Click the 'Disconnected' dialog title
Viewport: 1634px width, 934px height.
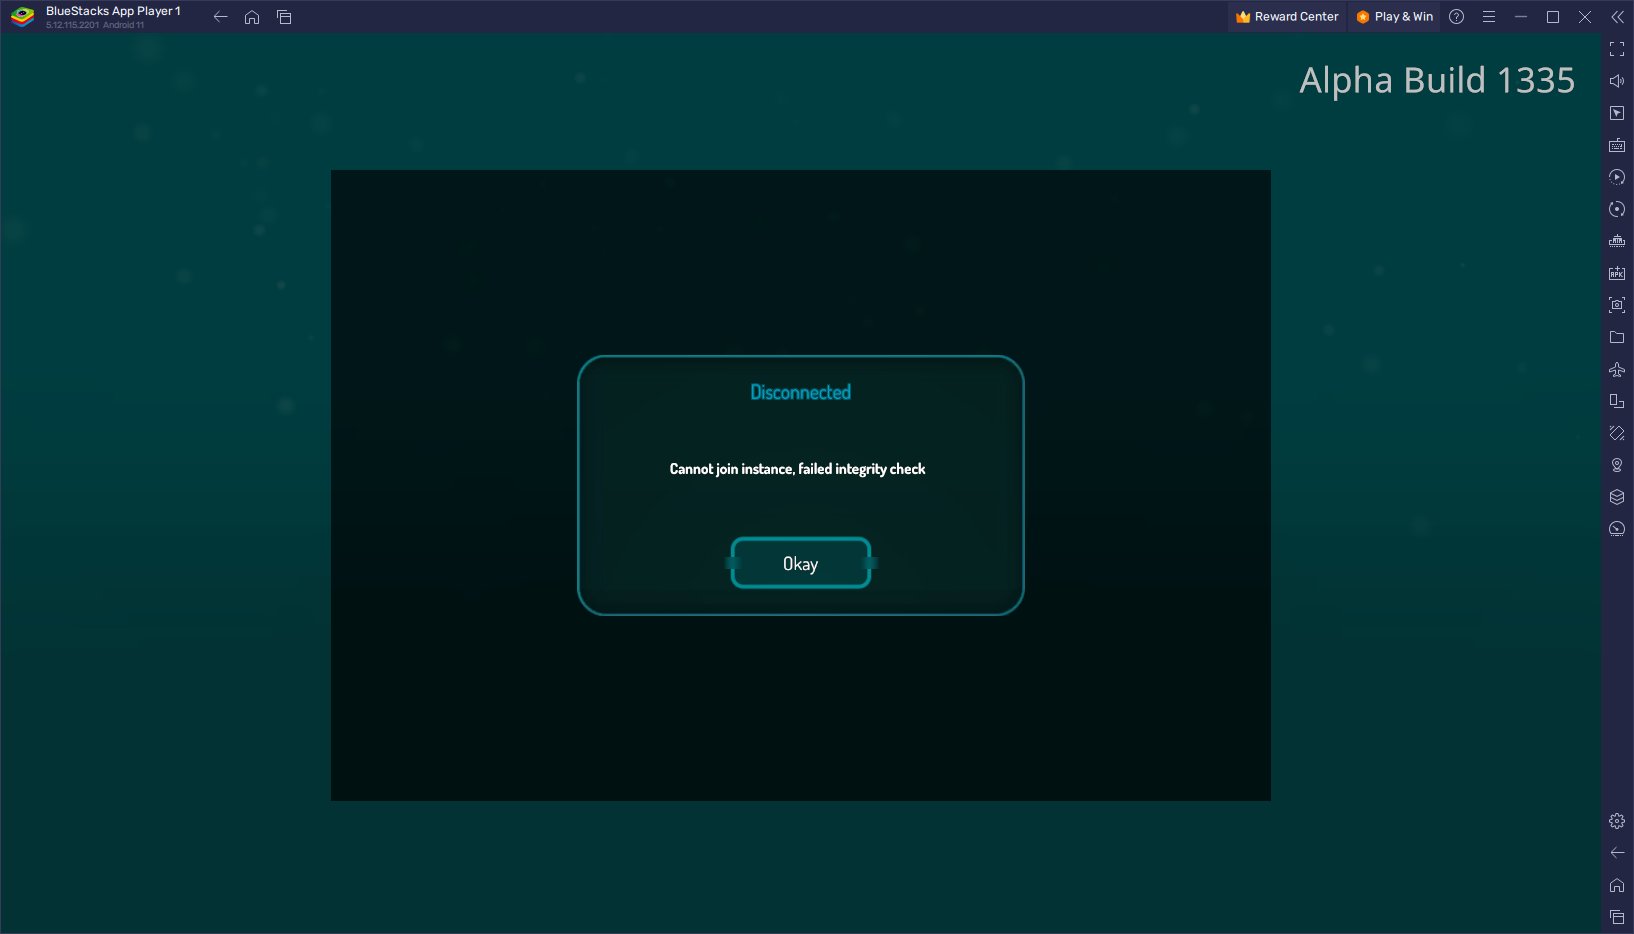(x=800, y=392)
